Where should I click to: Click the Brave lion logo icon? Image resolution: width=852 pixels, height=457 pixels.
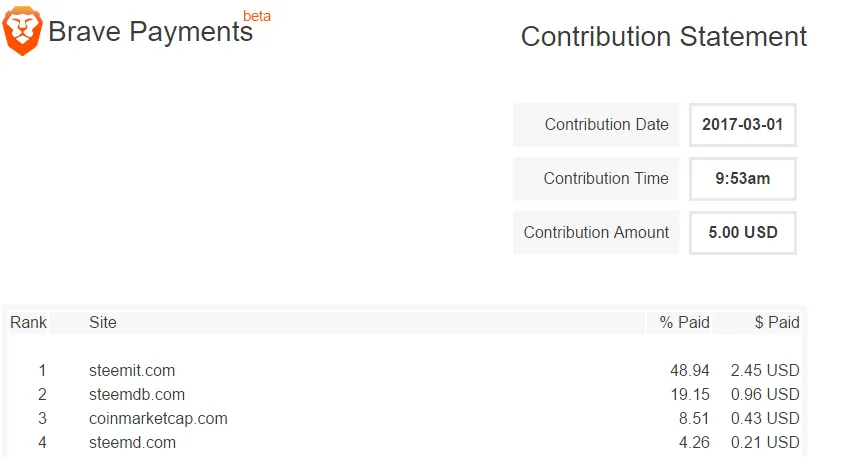pos(22,31)
